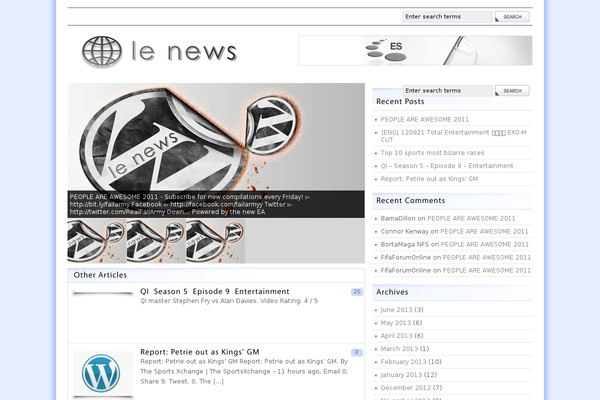Screen dimensions: 600x400
Task: Click the Archives heading
Action: pos(392,292)
